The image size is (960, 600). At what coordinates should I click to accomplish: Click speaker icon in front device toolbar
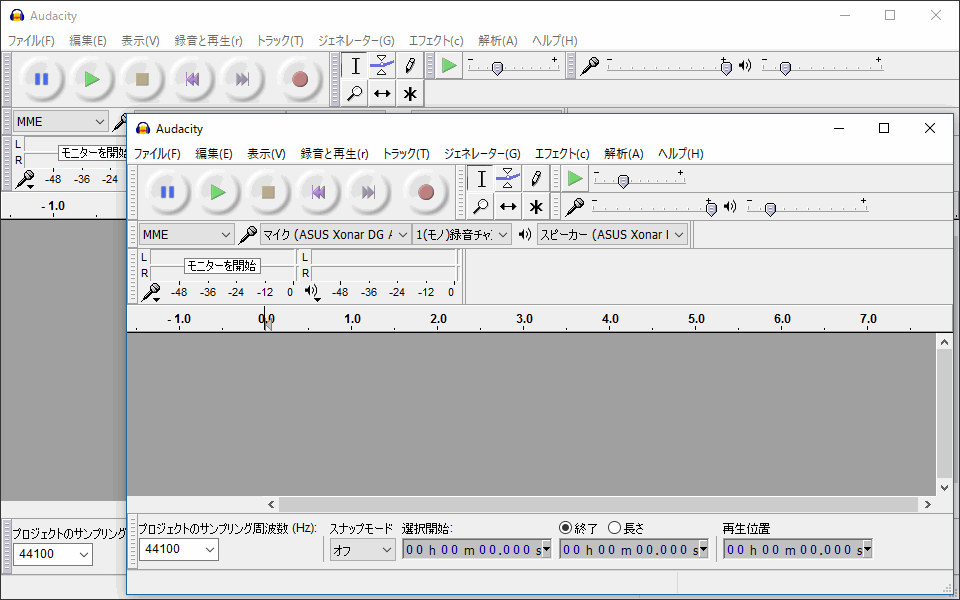click(525, 234)
